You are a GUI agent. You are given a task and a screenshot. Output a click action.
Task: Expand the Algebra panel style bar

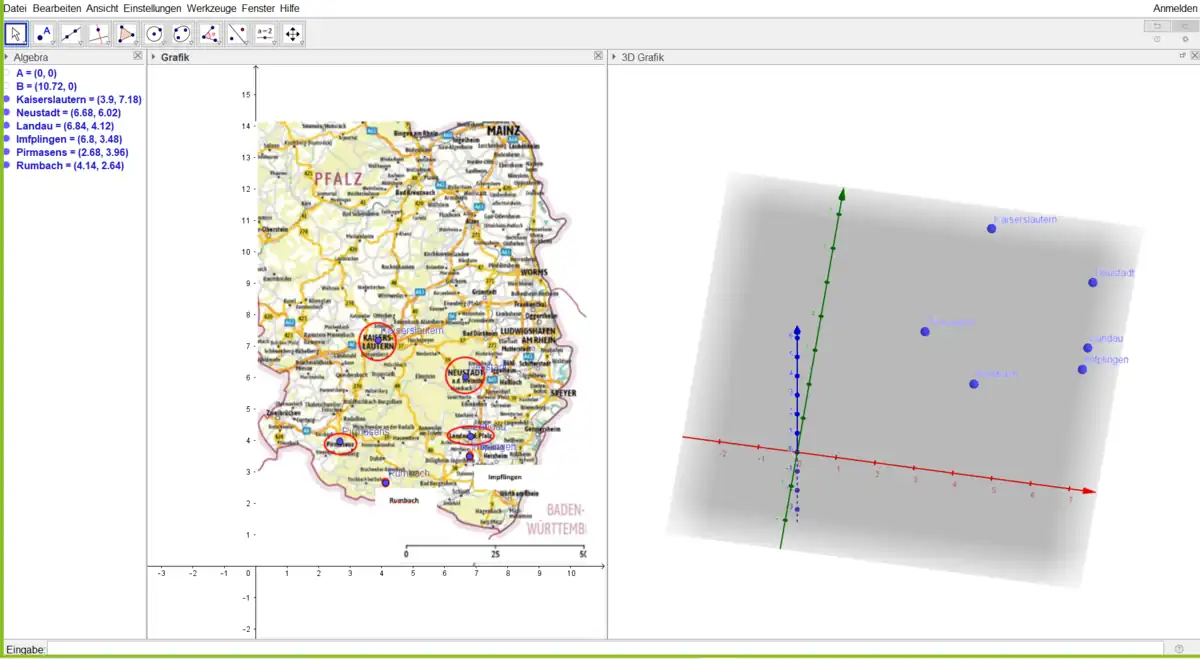6,57
